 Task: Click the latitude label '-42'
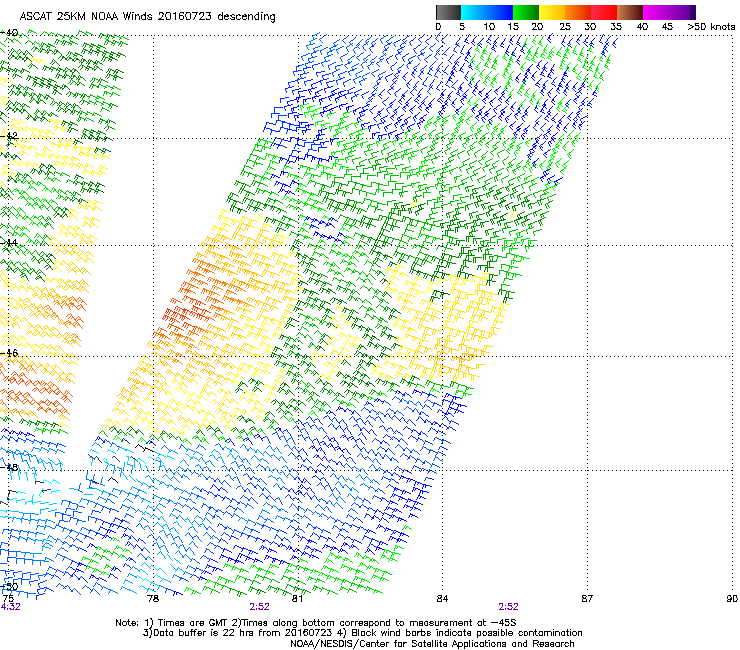[x=9, y=136]
